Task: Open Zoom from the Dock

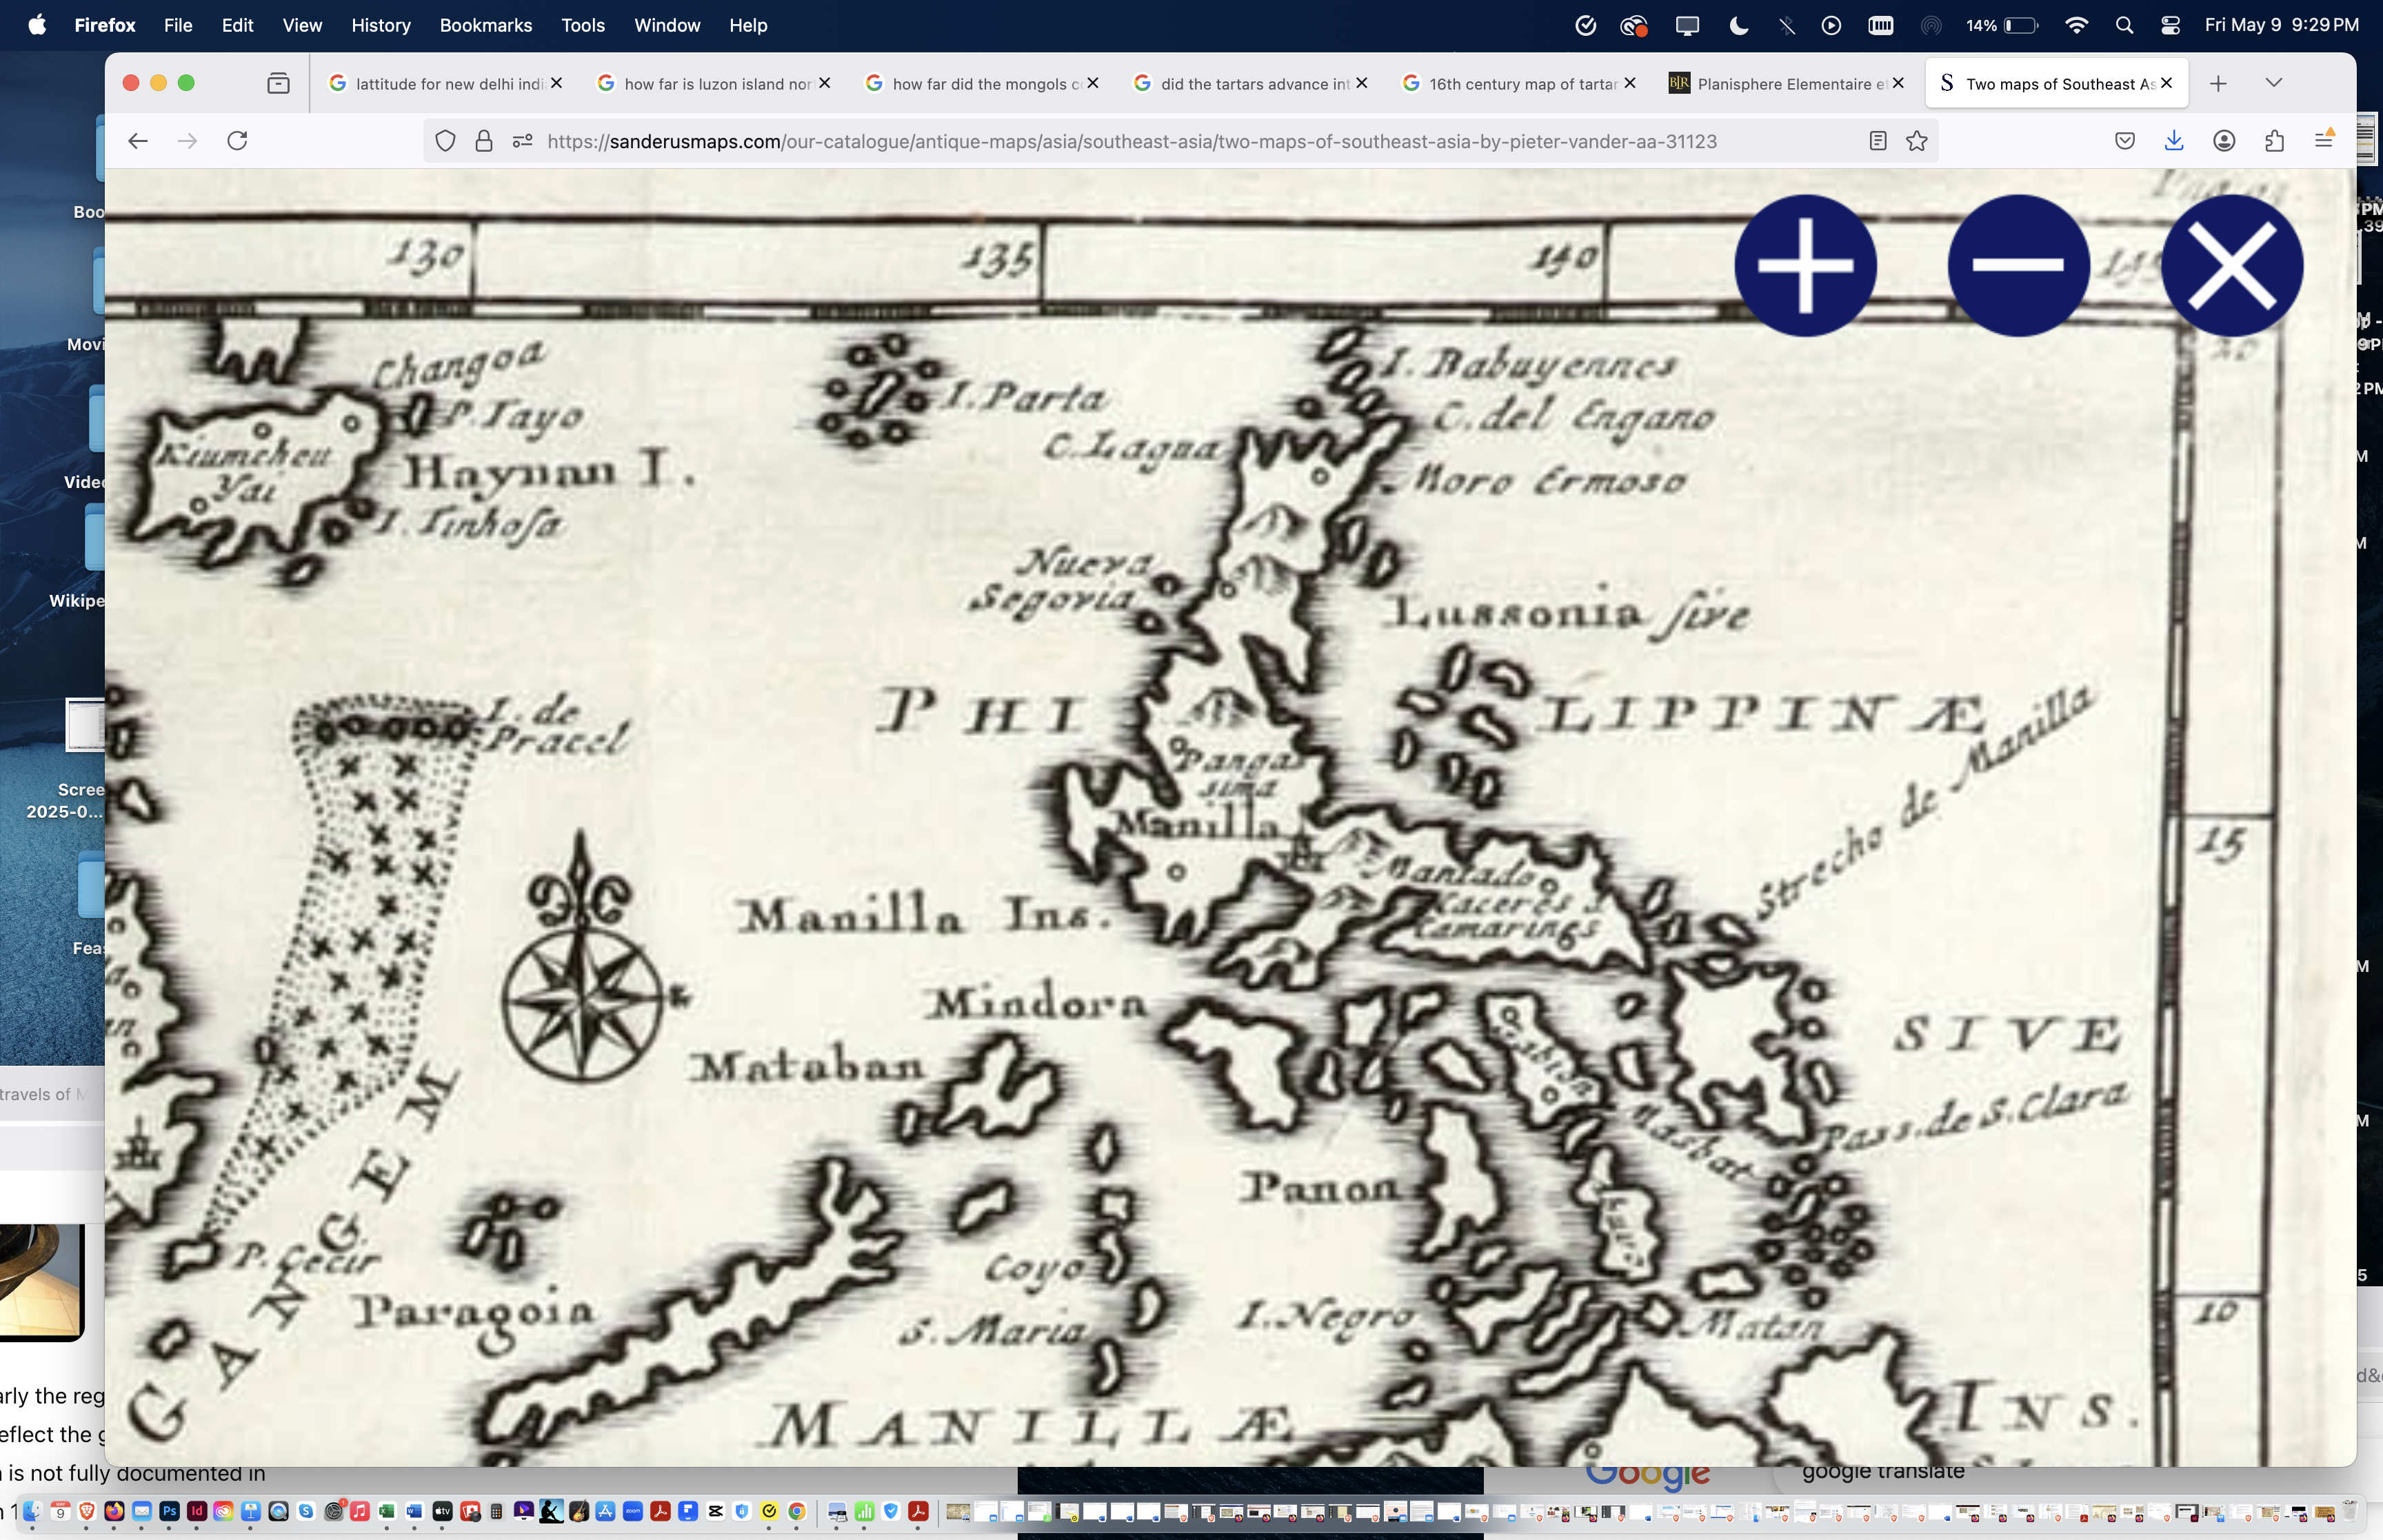Action: tap(633, 1511)
